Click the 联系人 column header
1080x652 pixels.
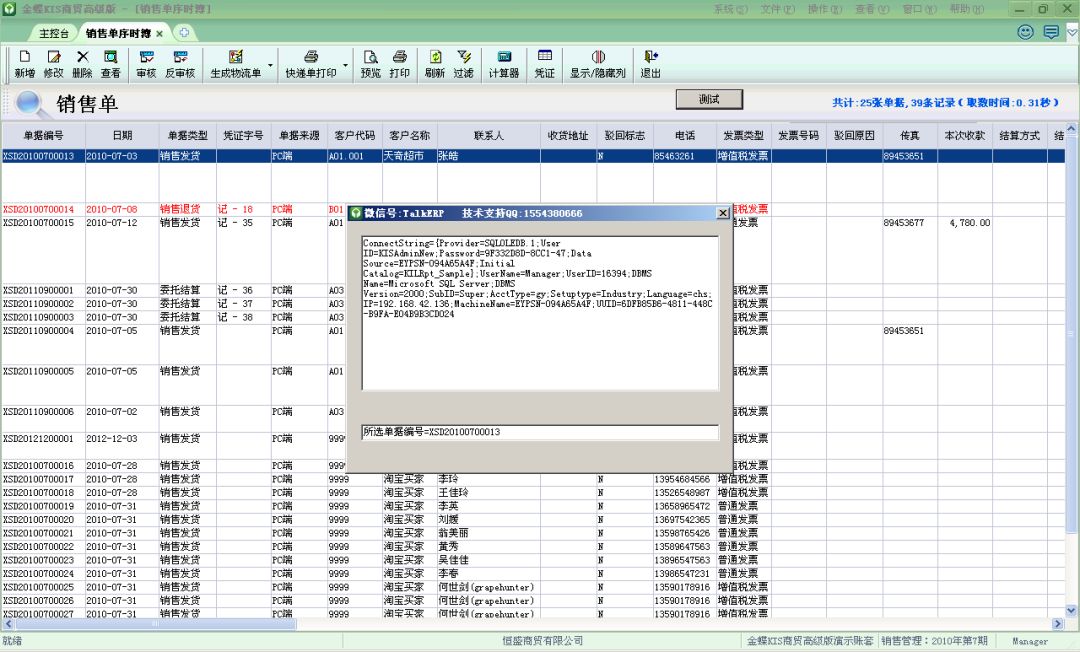(488, 136)
